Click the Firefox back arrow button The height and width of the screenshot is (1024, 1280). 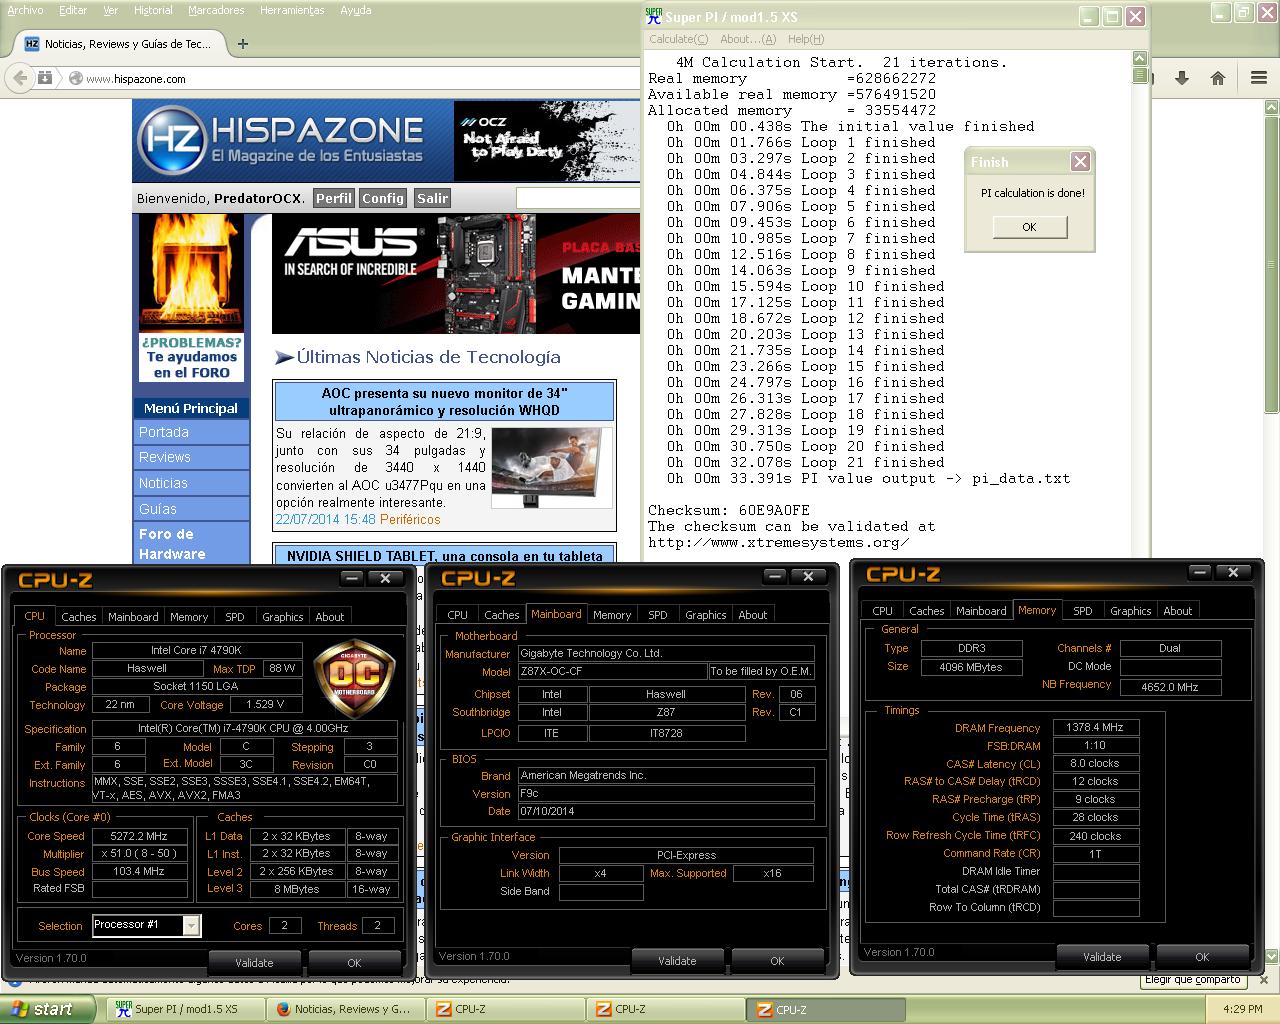click(18, 78)
